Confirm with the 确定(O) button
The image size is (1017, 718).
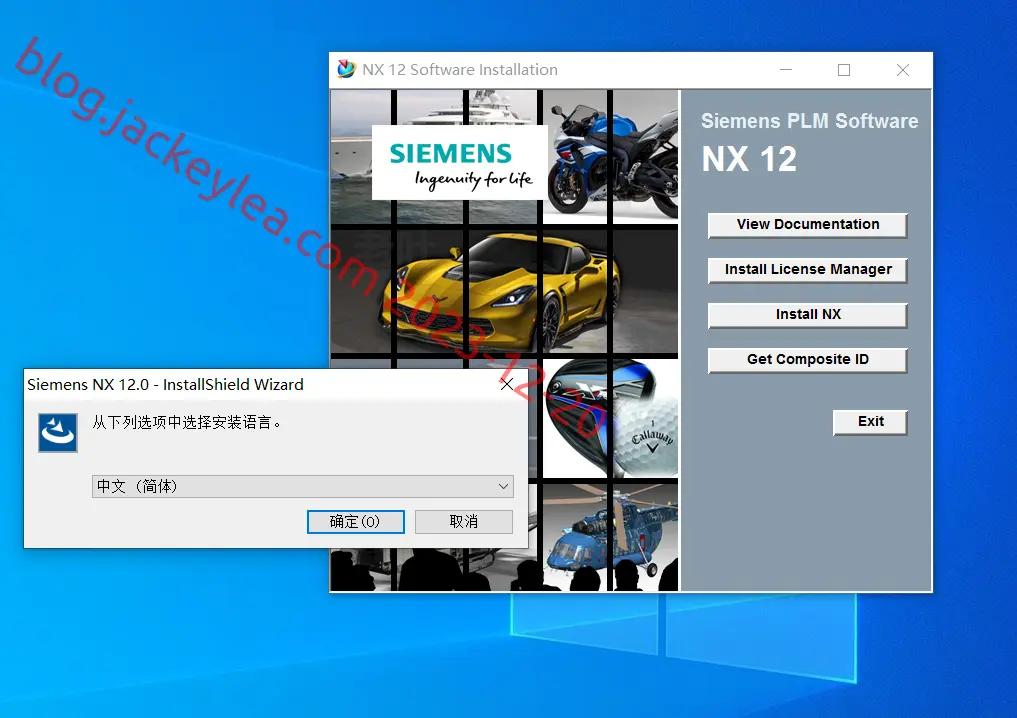tap(355, 521)
